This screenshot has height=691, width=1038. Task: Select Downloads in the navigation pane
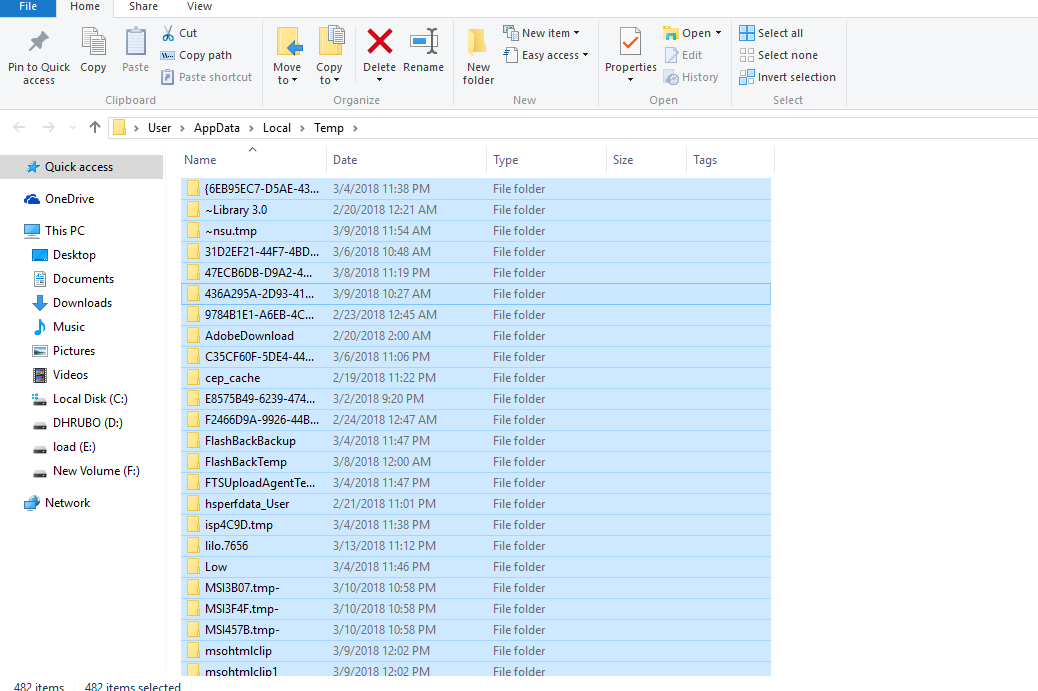click(x=82, y=303)
